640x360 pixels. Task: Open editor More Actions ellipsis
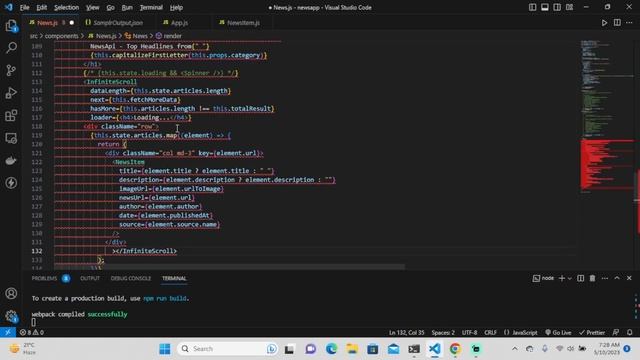pos(629,23)
